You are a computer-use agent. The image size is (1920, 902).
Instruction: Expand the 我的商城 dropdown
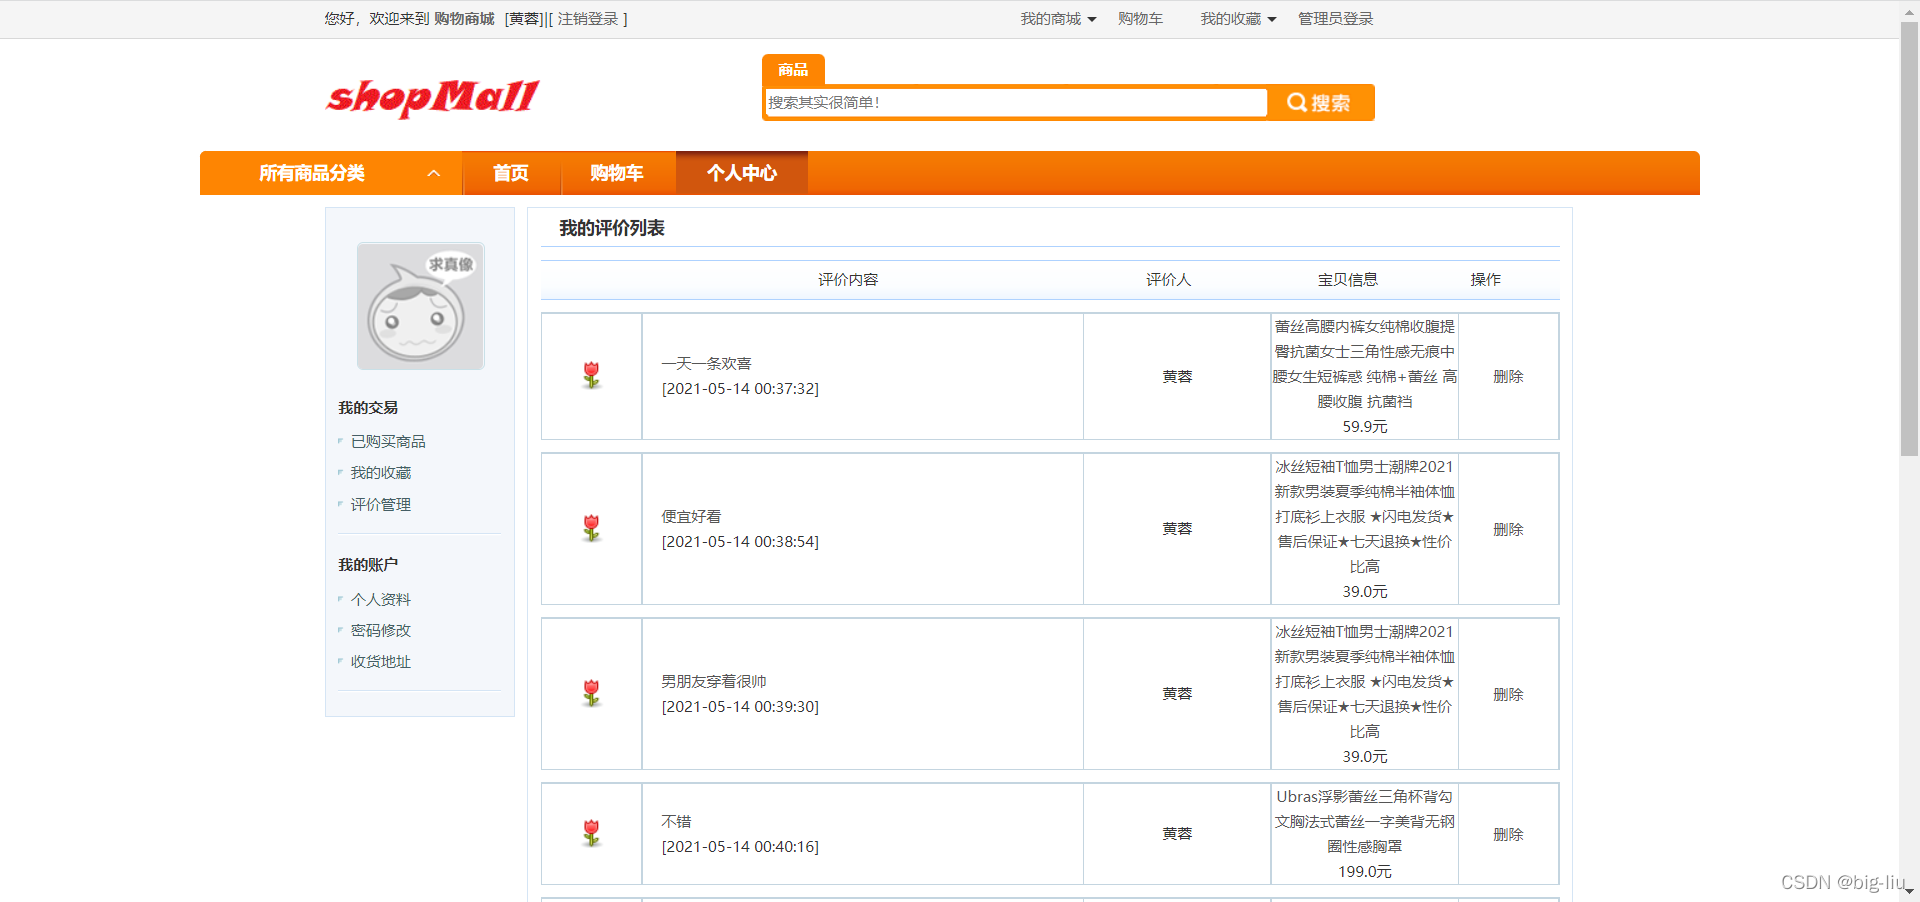coord(1058,19)
